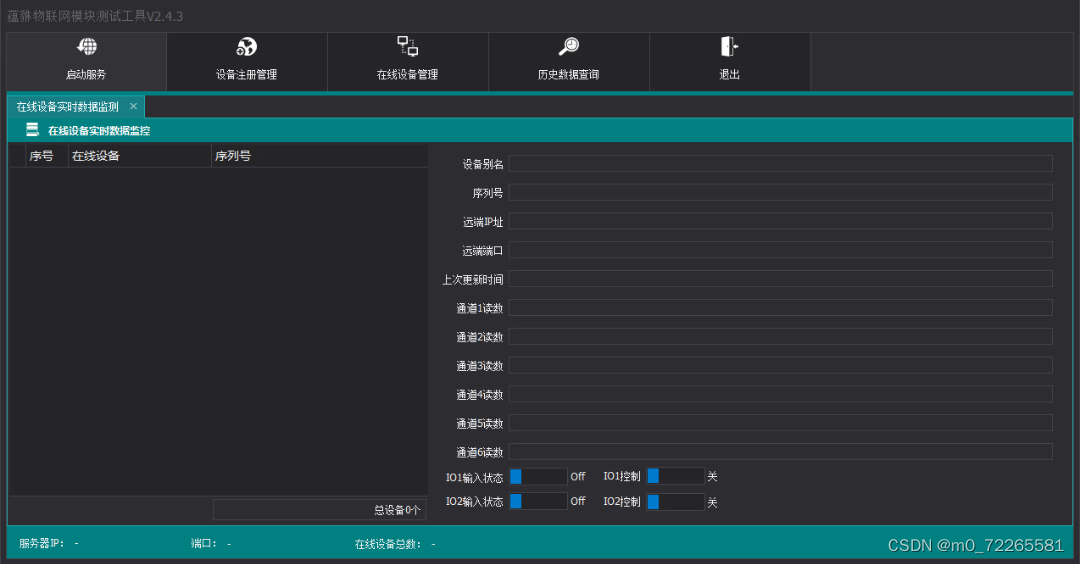1080x564 pixels.
Task: Toggle the IO2输入状态 switch
Action: pyautogui.click(x=538, y=501)
